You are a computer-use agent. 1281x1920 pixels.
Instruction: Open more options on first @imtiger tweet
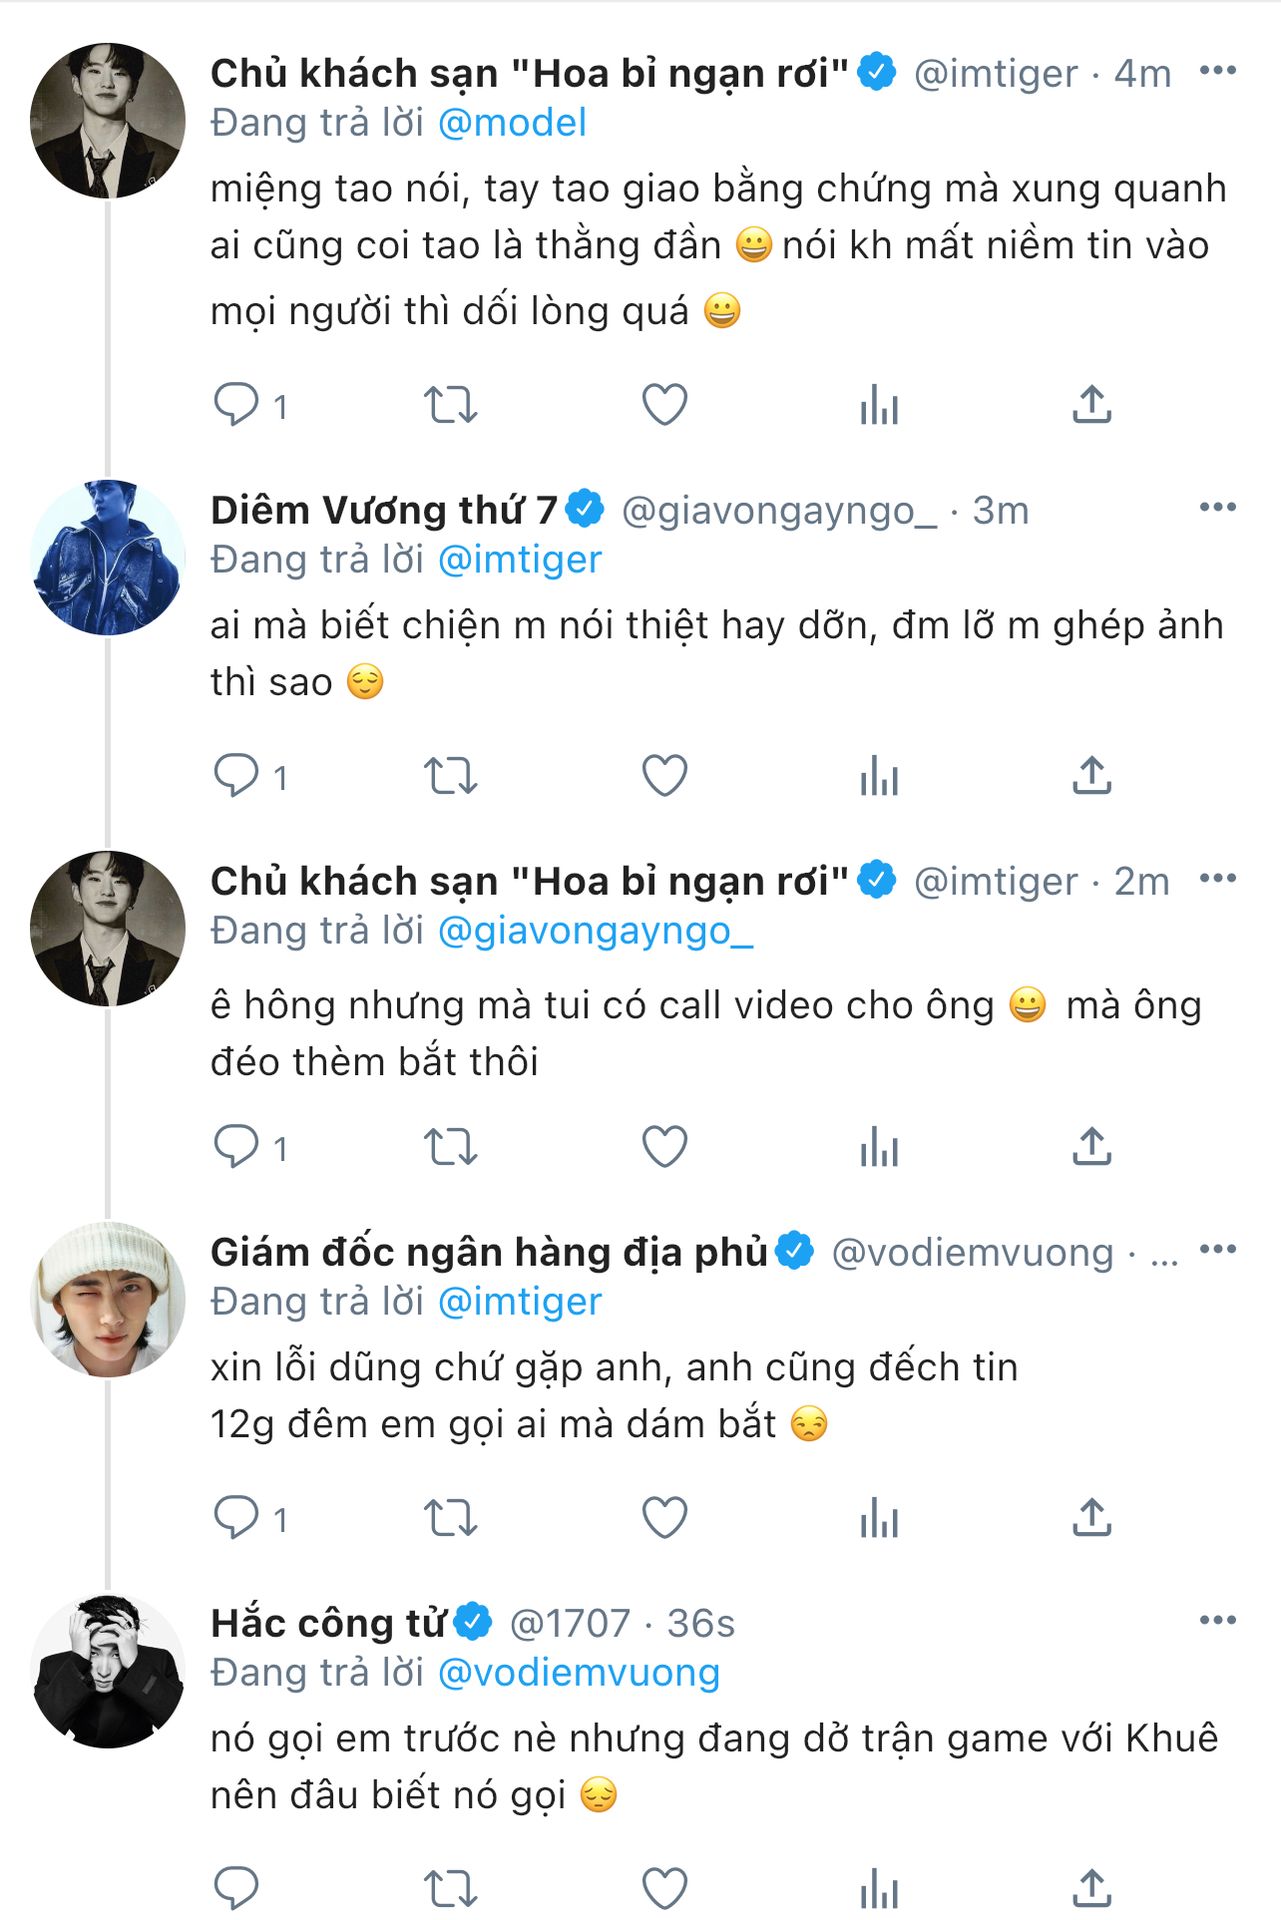pyautogui.click(x=1217, y=70)
